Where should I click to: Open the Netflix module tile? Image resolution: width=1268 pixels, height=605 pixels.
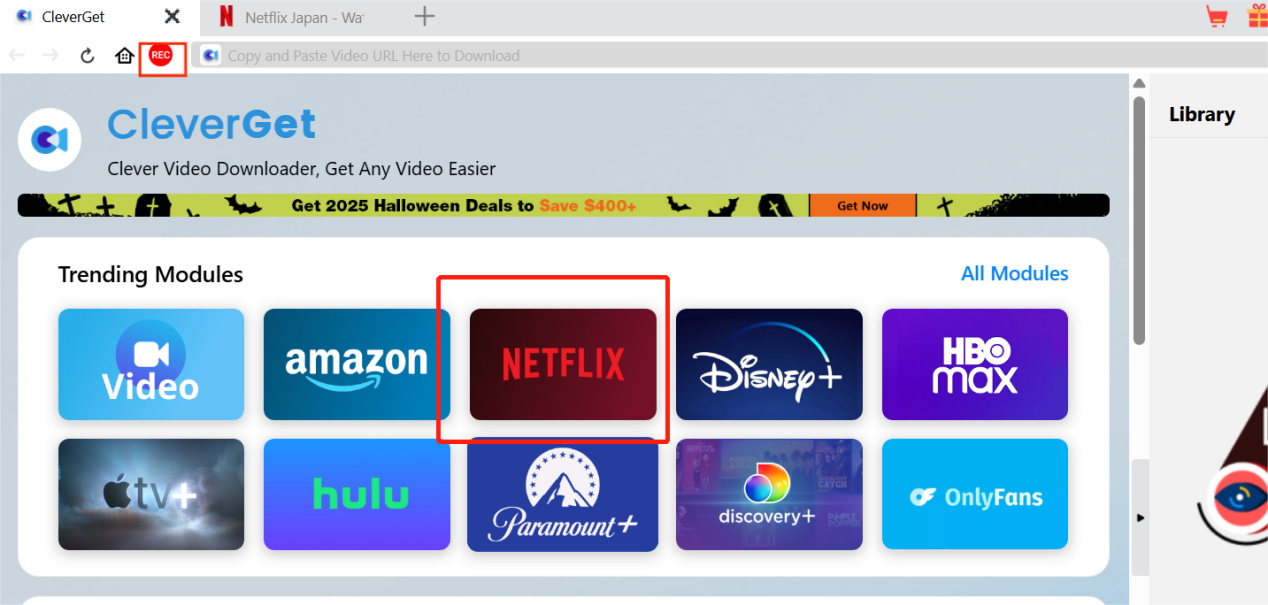(563, 364)
